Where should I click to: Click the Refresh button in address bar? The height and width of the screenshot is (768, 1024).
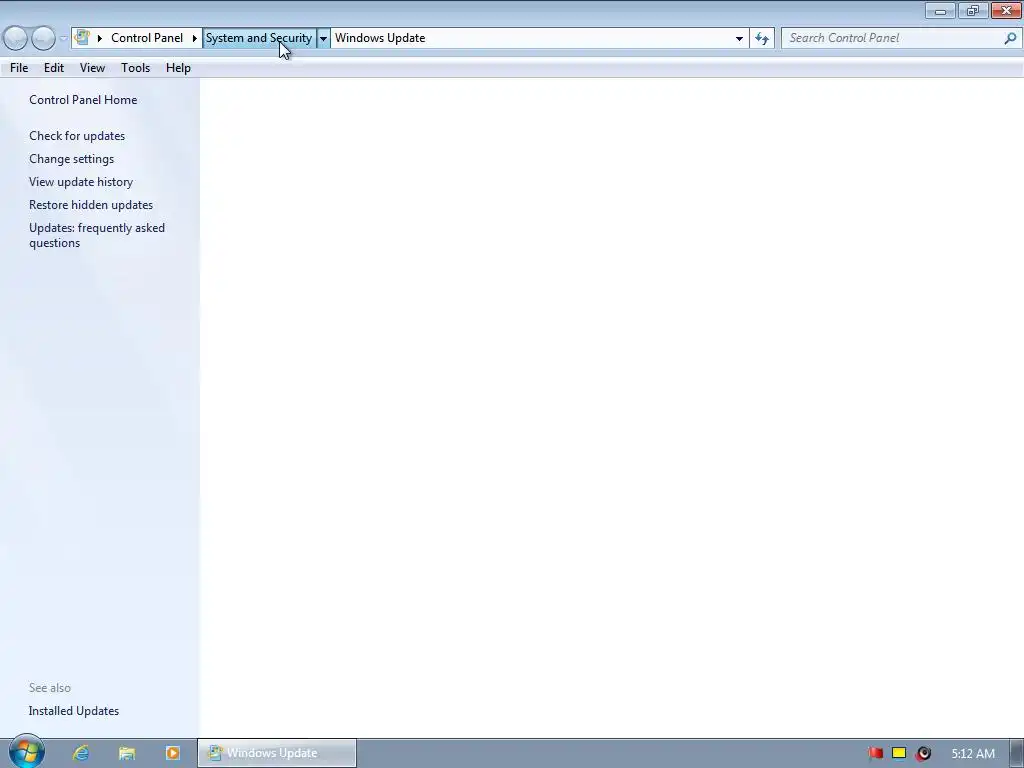(x=762, y=38)
